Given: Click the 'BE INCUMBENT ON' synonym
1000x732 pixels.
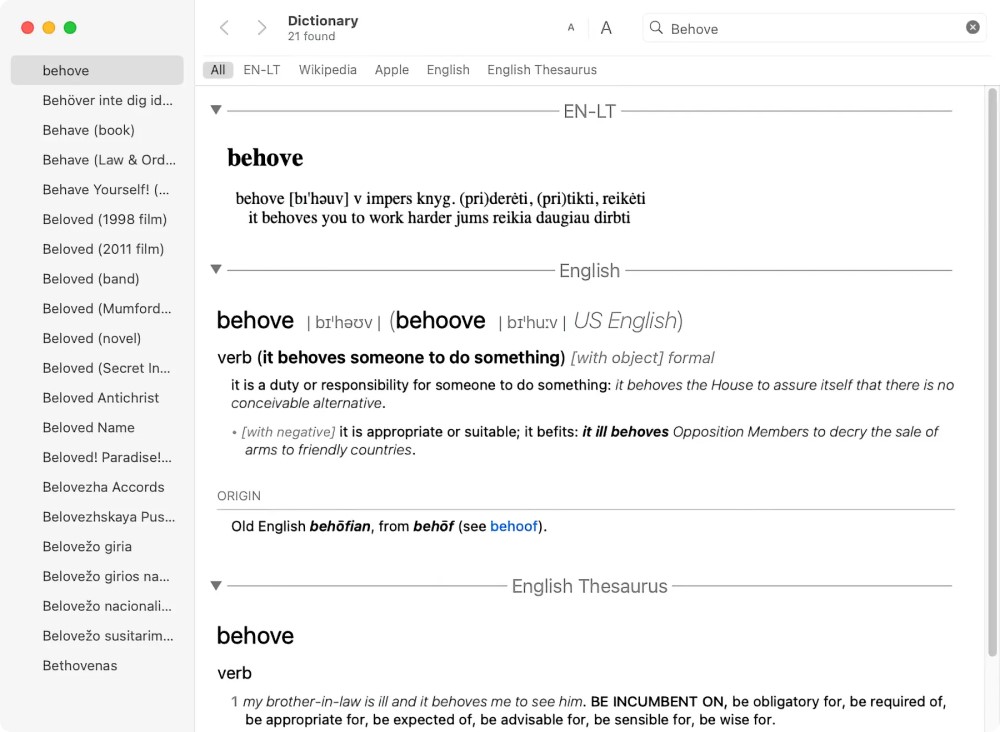Looking at the screenshot, I should click(x=657, y=701).
